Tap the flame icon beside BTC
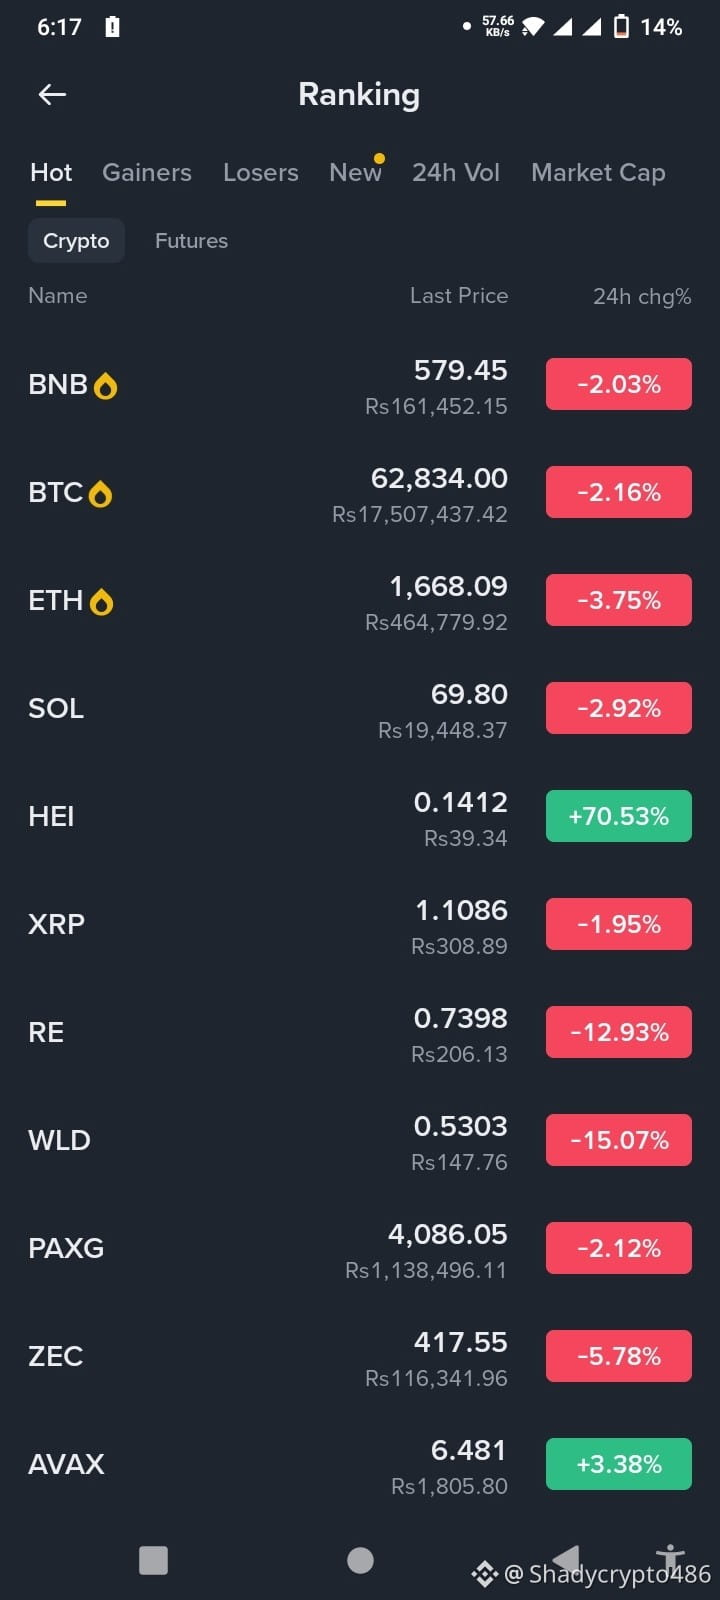 (x=101, y=494)
